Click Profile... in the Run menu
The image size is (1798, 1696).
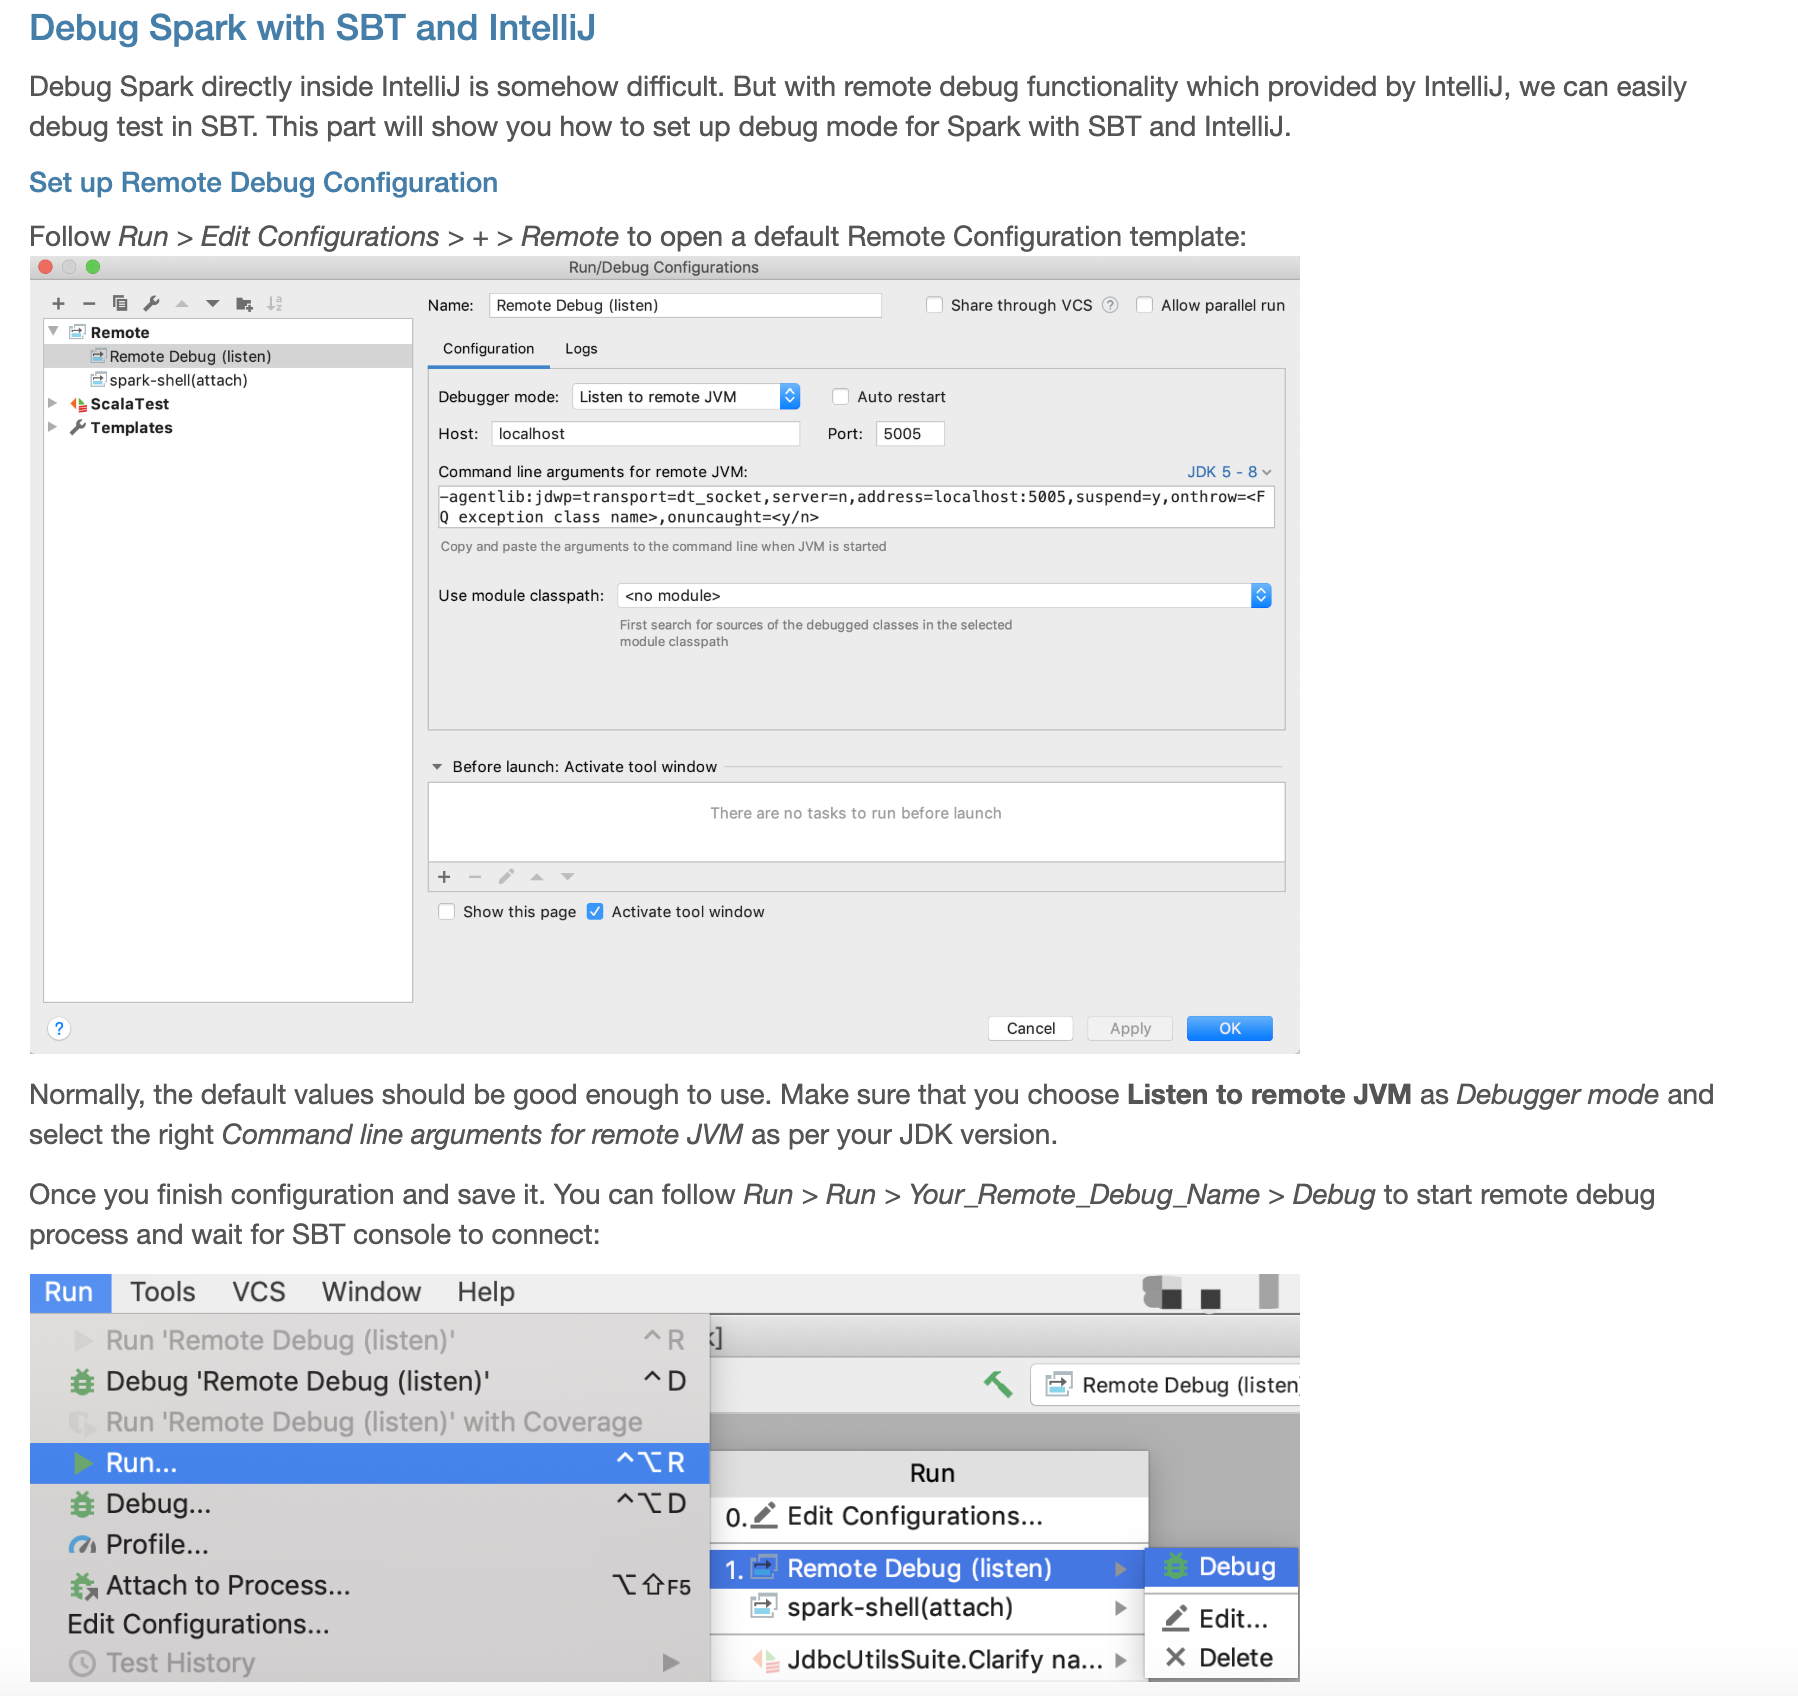point(370,1545)
